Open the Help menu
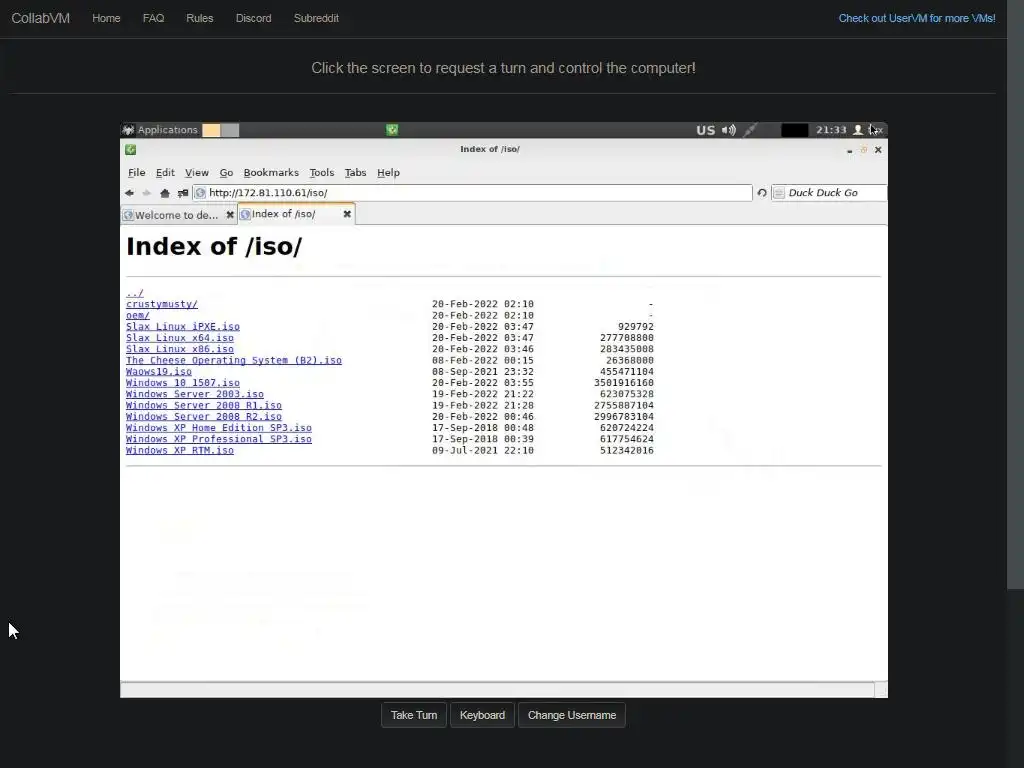The width and height of the screenshot is (1024, 768). (388, 172)
